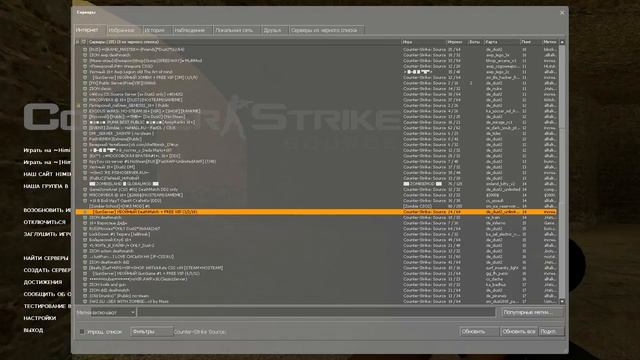
Task: Select the ZOMBIELAND GLOBALMOD server row
Action: coord(316,184)
